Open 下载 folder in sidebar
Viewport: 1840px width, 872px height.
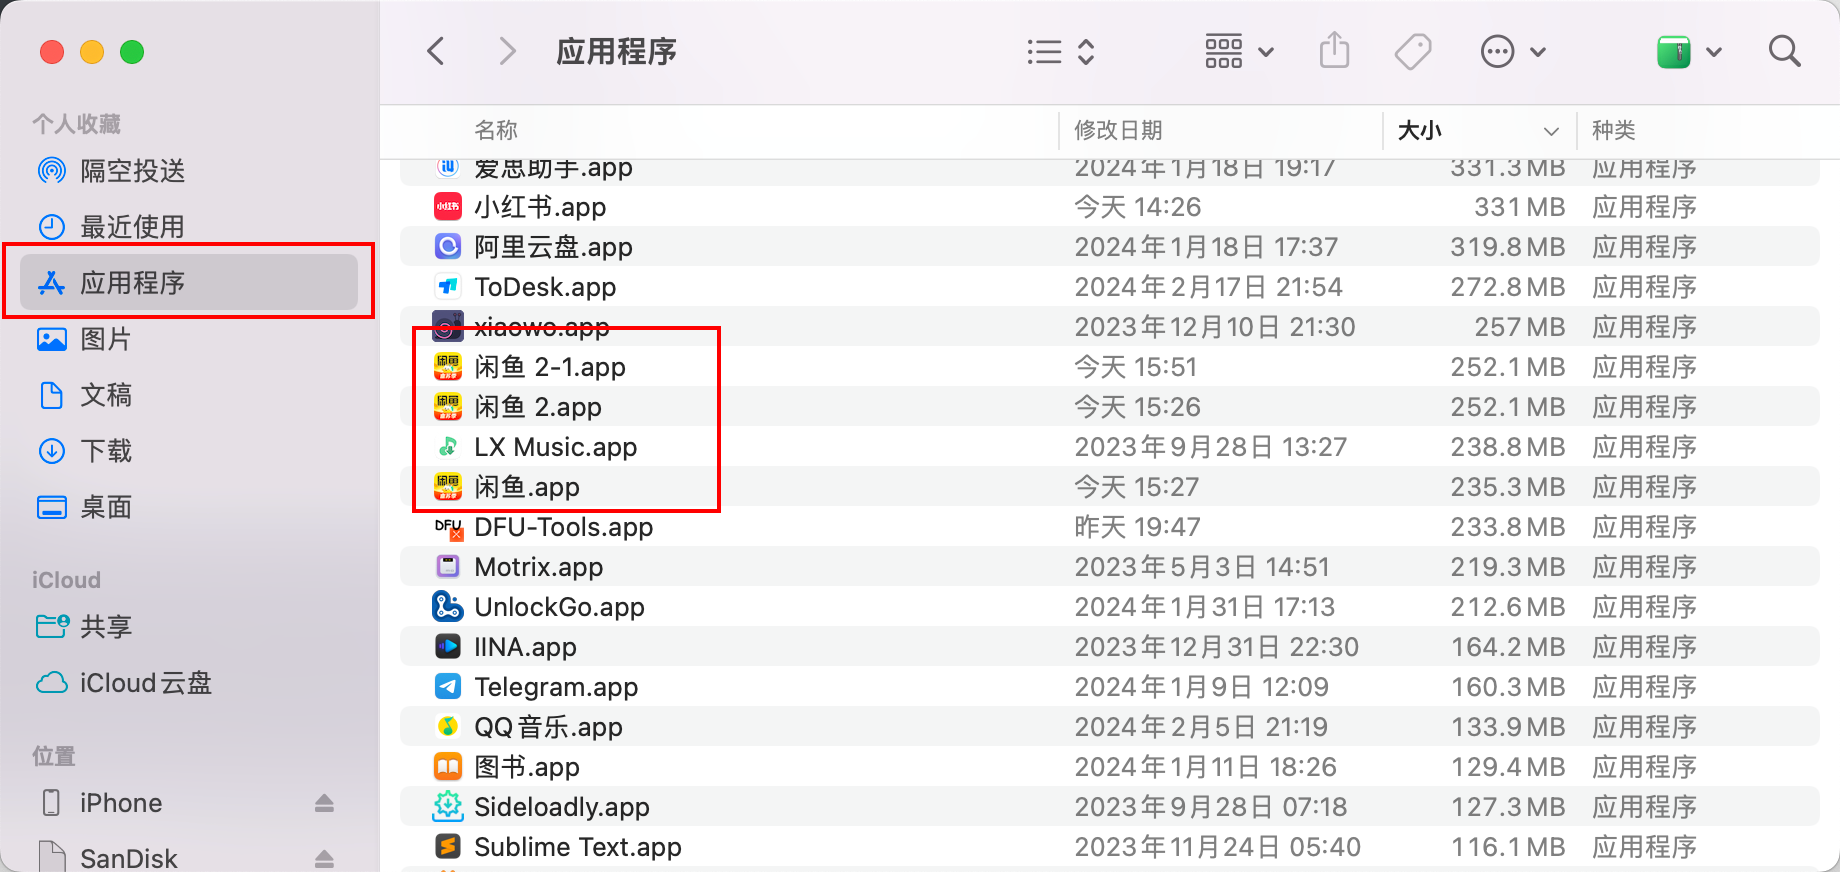[189, 451]
